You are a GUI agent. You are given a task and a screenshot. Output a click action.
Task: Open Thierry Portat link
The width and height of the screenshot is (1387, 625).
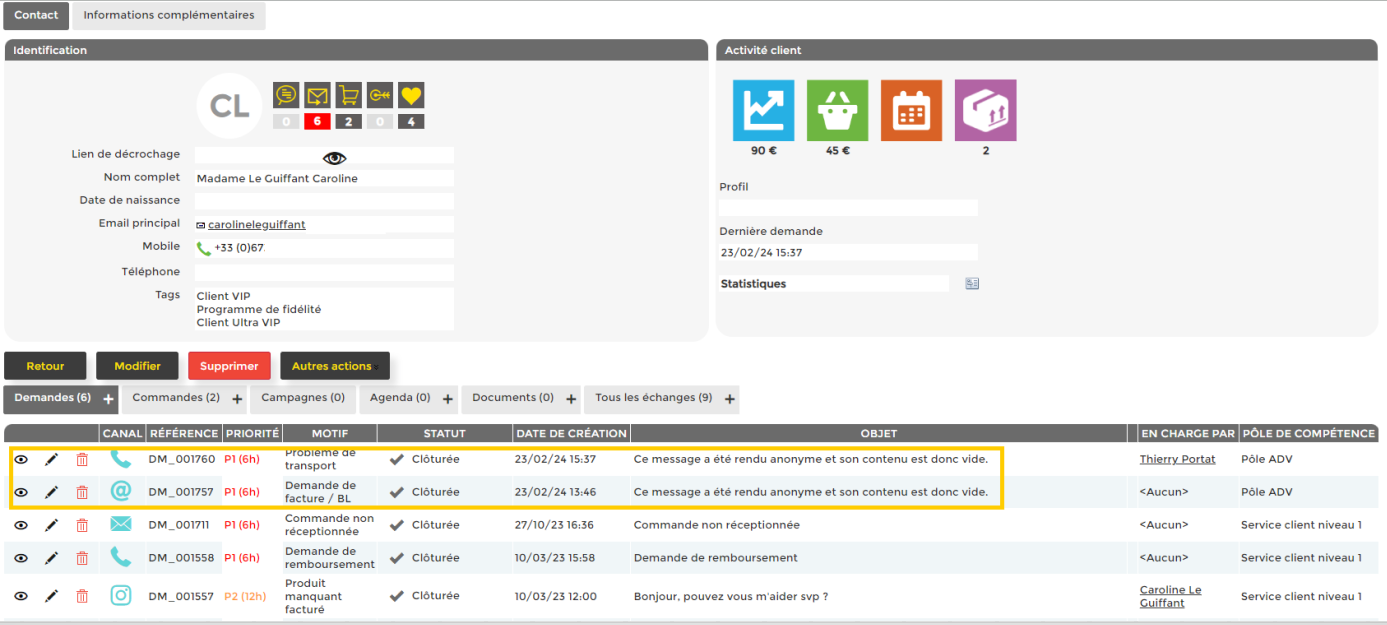click(x=1177, y=459)
